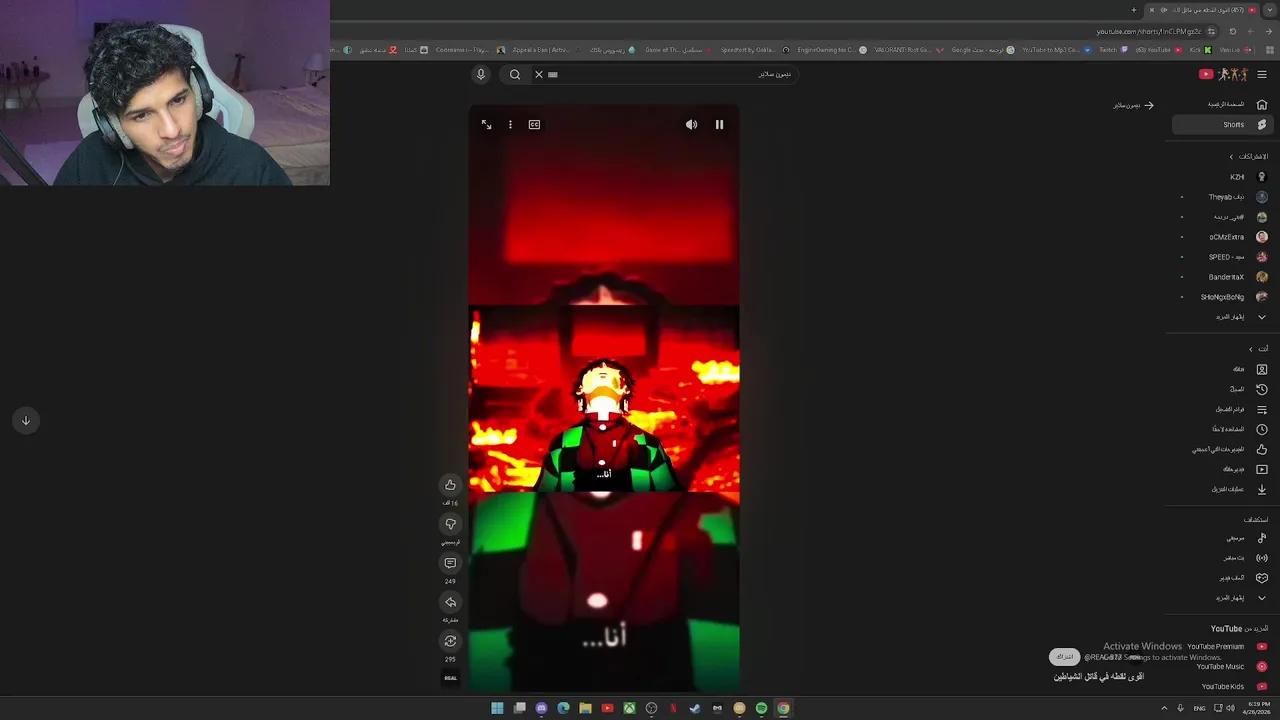Open a new browser tab
The height and width of the screenshot is (720, 1280).
(1134, 10)
